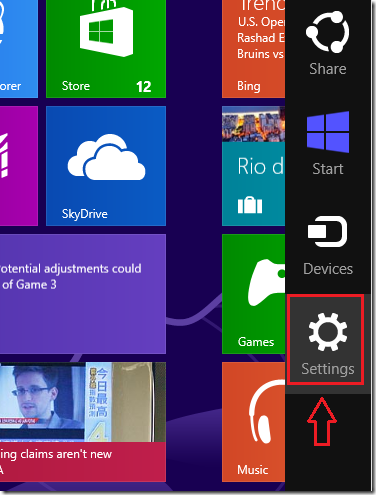Click the Devices charm icon
This screenshot has height=495, width=376.
tap(328, 232)
